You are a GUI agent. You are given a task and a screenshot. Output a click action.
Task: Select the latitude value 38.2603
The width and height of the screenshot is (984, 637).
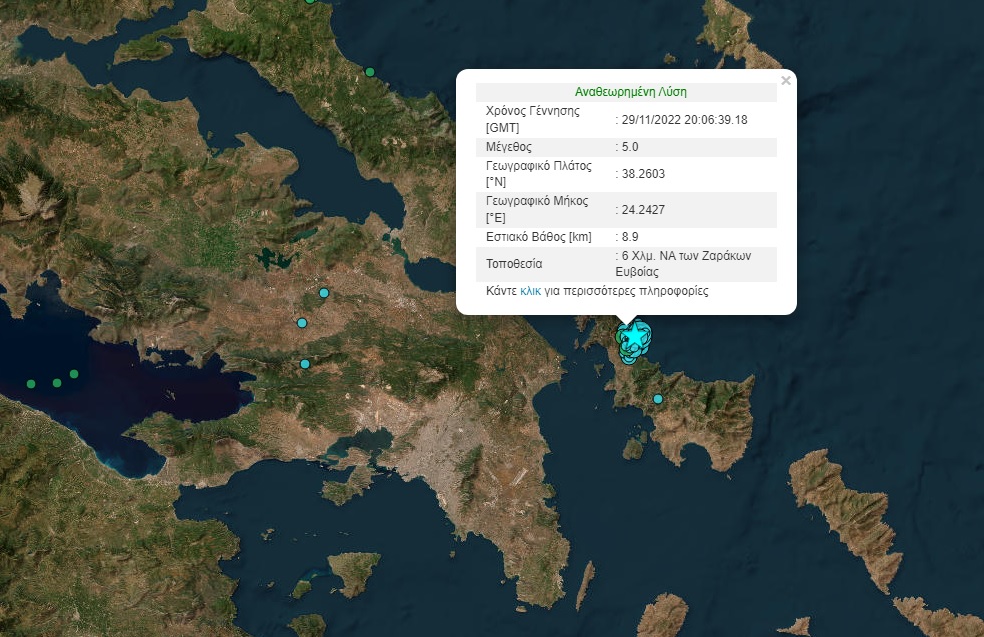coord(643,174)
